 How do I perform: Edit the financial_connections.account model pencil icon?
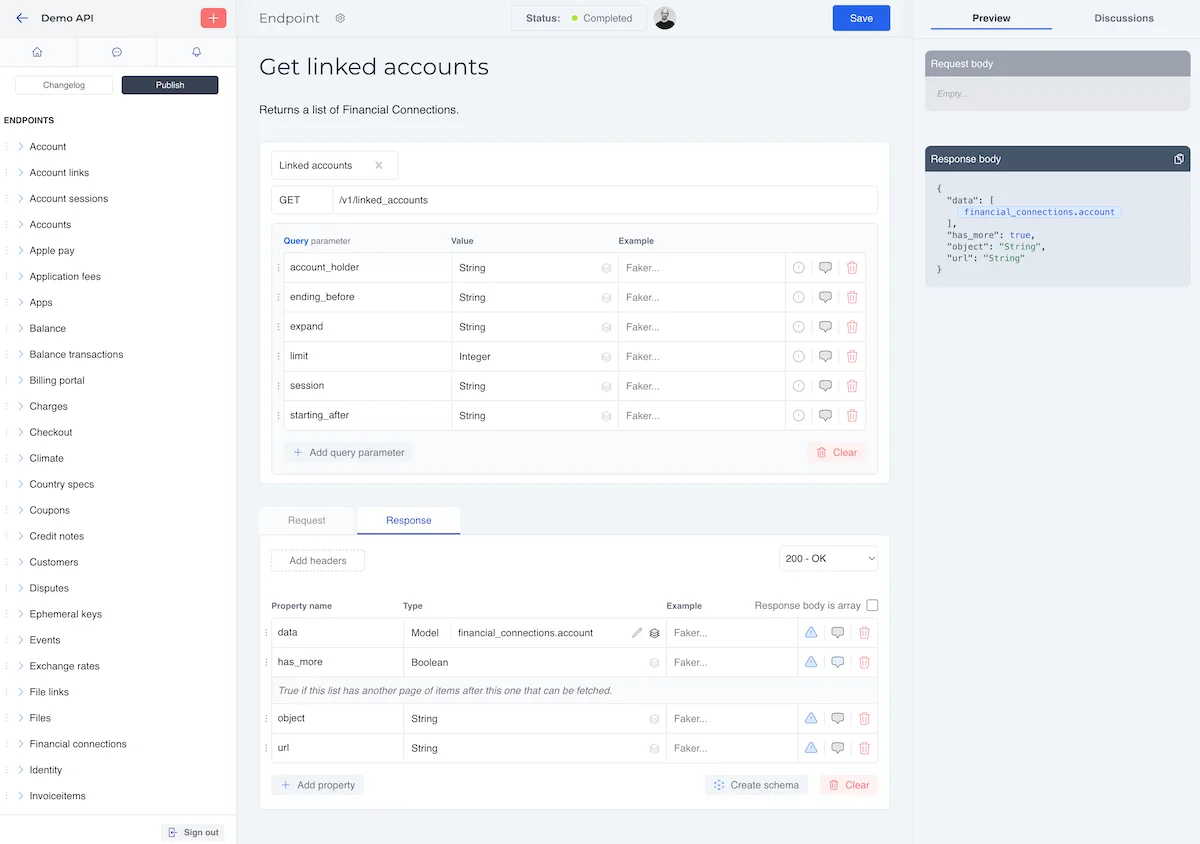(x=637, y=633)
